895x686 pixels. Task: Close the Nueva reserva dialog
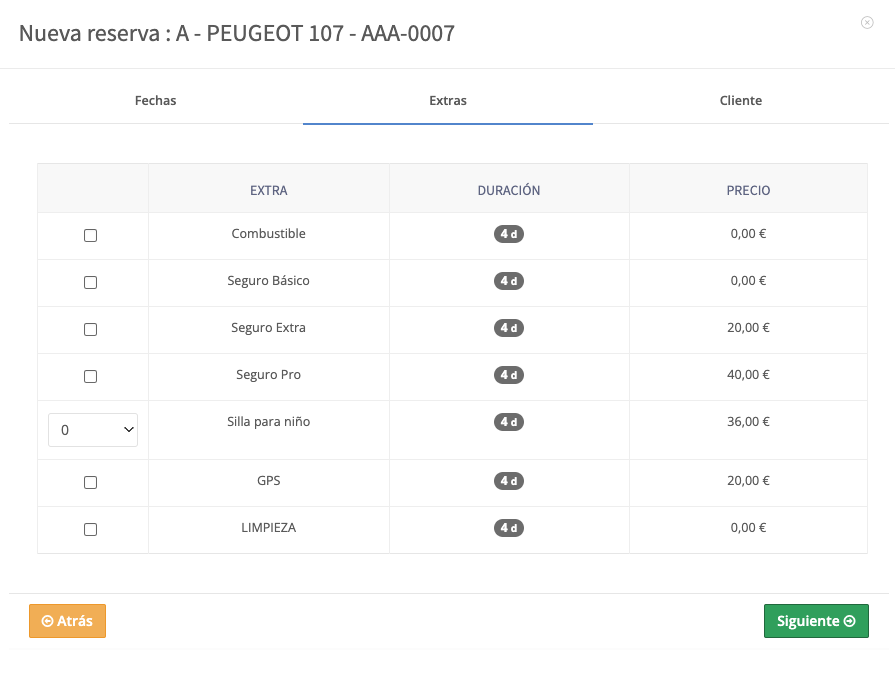coord(867,22)
